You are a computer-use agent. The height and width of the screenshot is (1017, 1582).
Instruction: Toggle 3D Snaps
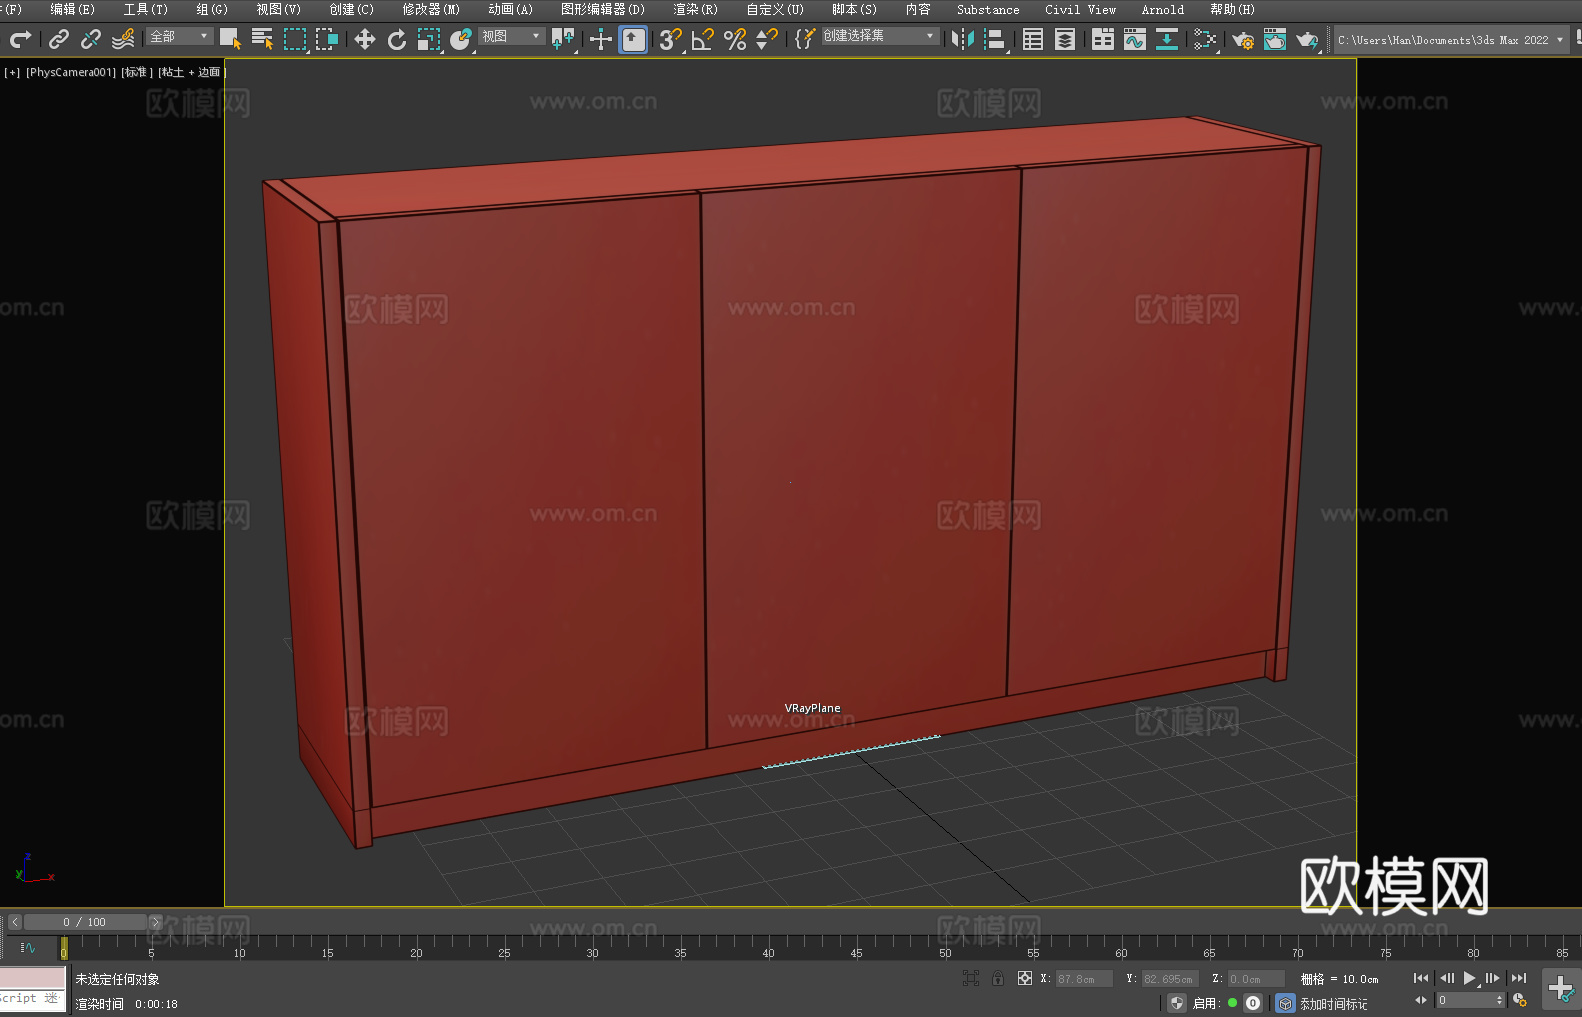[670, 39]
